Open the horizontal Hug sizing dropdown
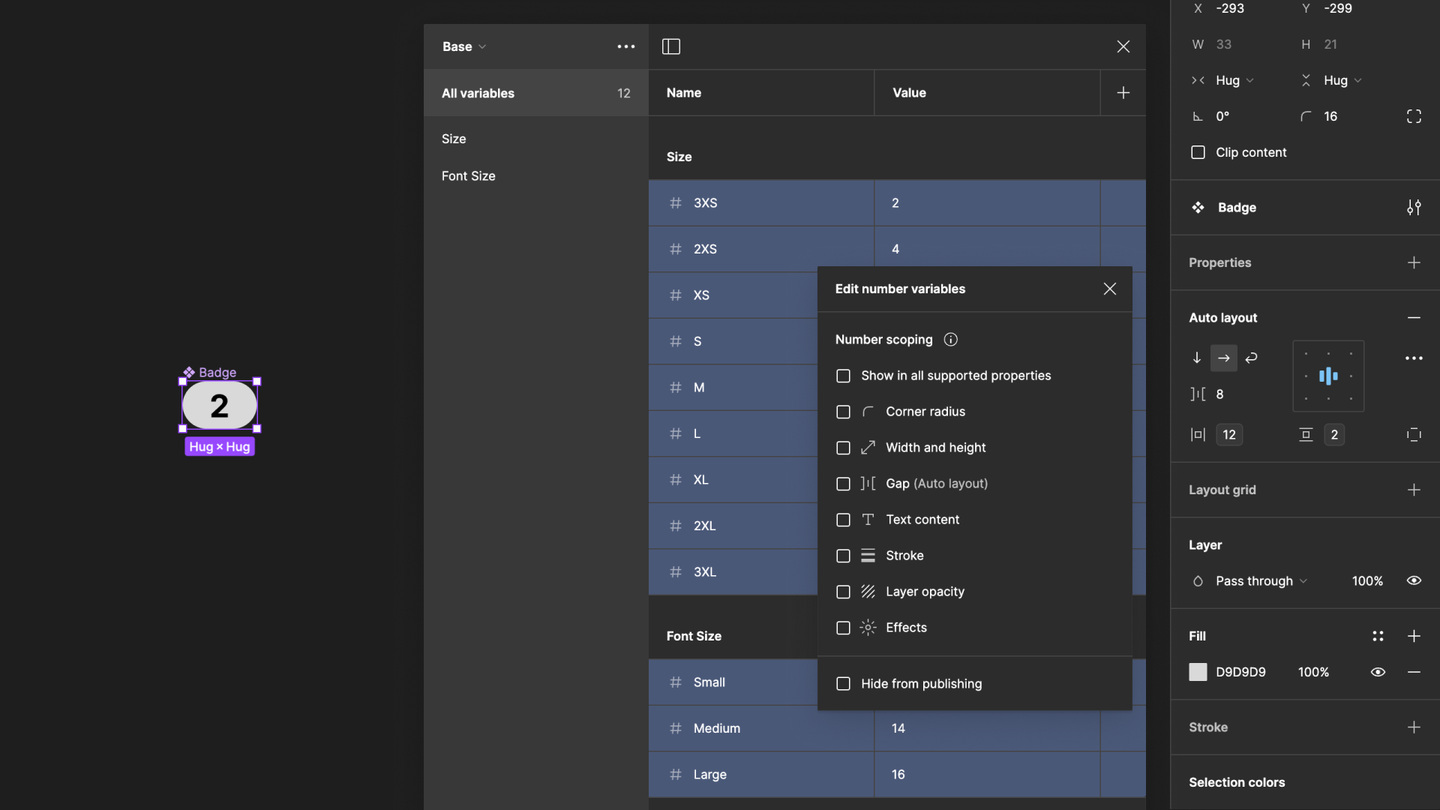1440x810 pixels. [1234, 80]
